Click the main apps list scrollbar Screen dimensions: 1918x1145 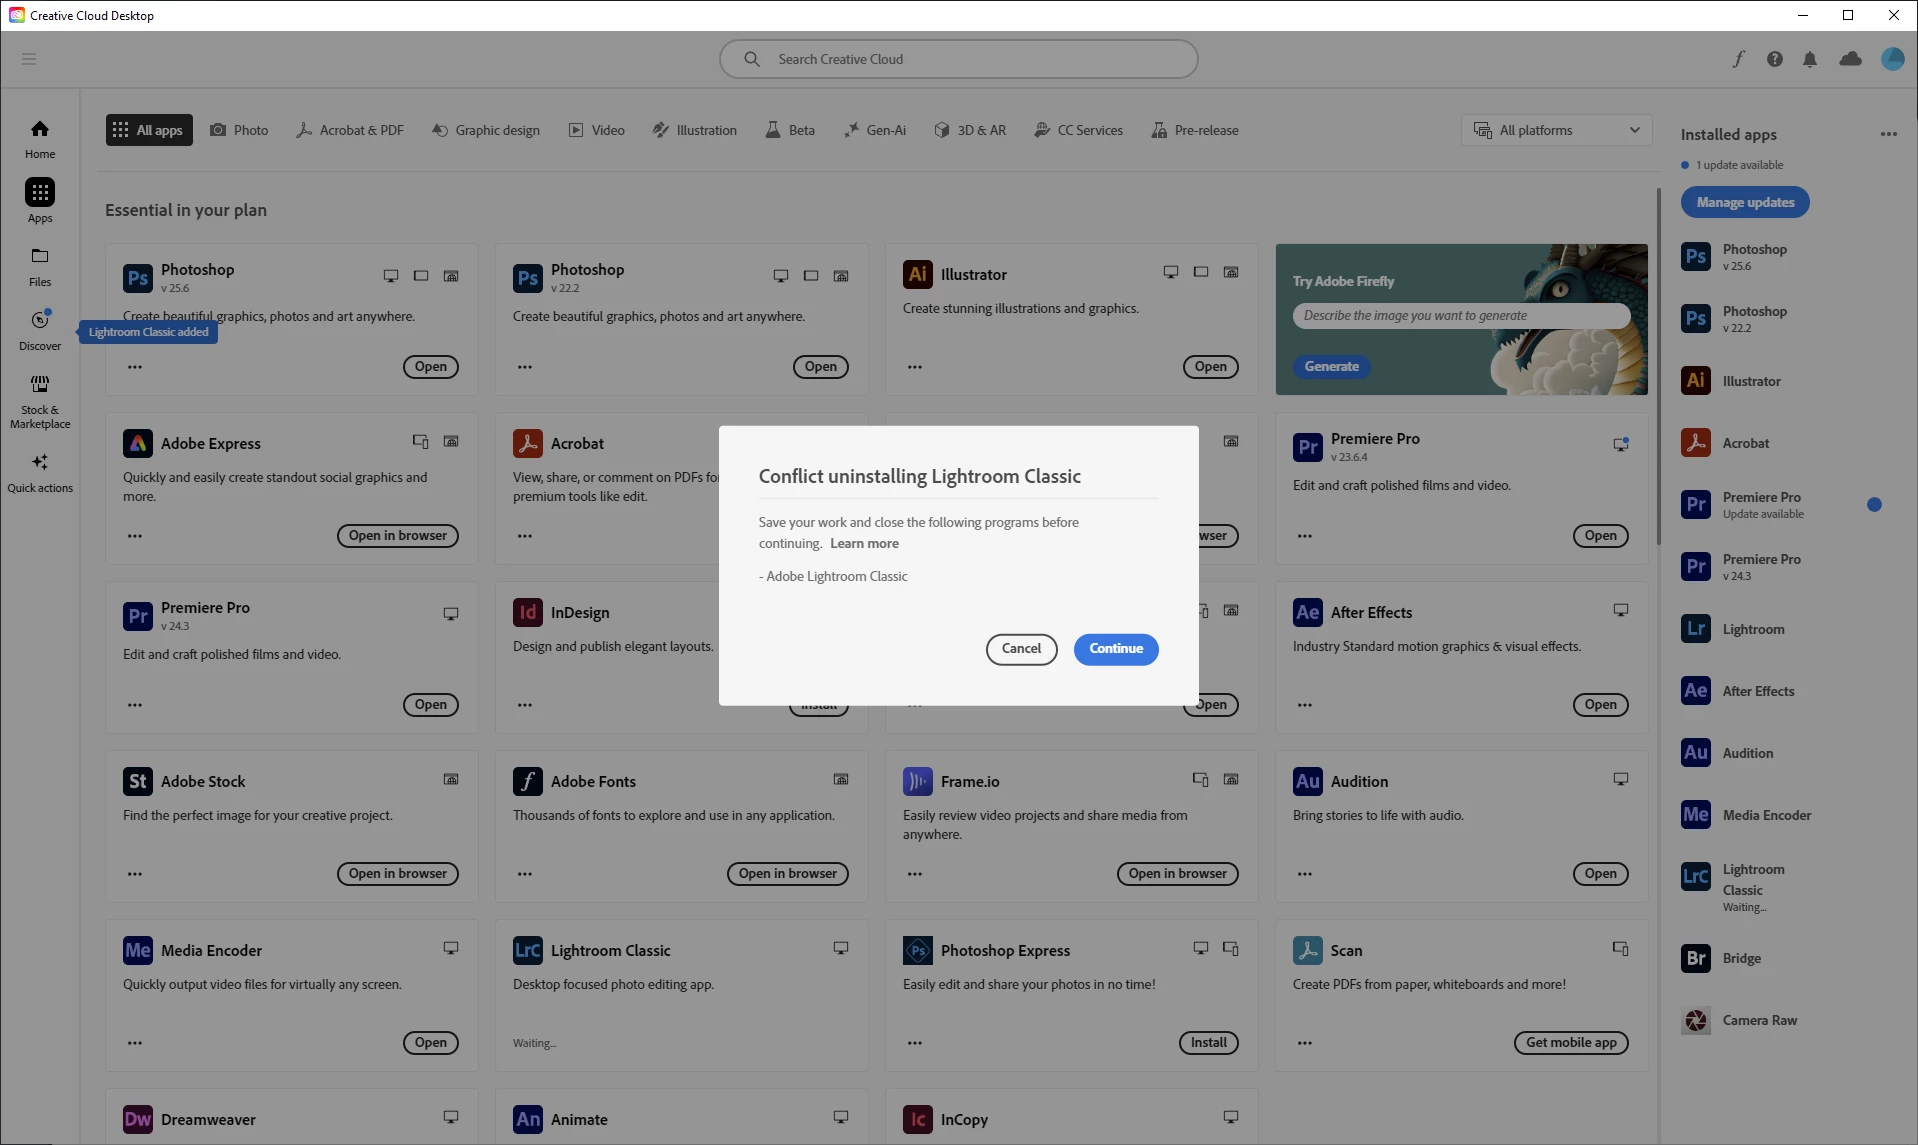pyautogui.click(x=1659, y=367)
